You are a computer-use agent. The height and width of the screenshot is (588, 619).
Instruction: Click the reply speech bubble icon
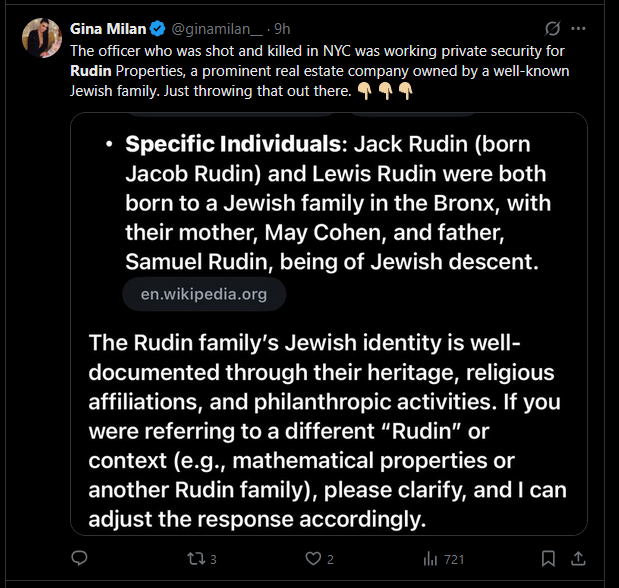tap(79, 558)
